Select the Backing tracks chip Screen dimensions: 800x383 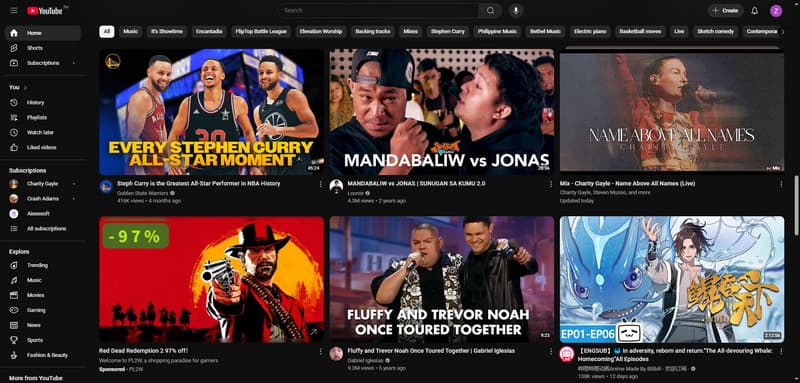tap(372, 32)
